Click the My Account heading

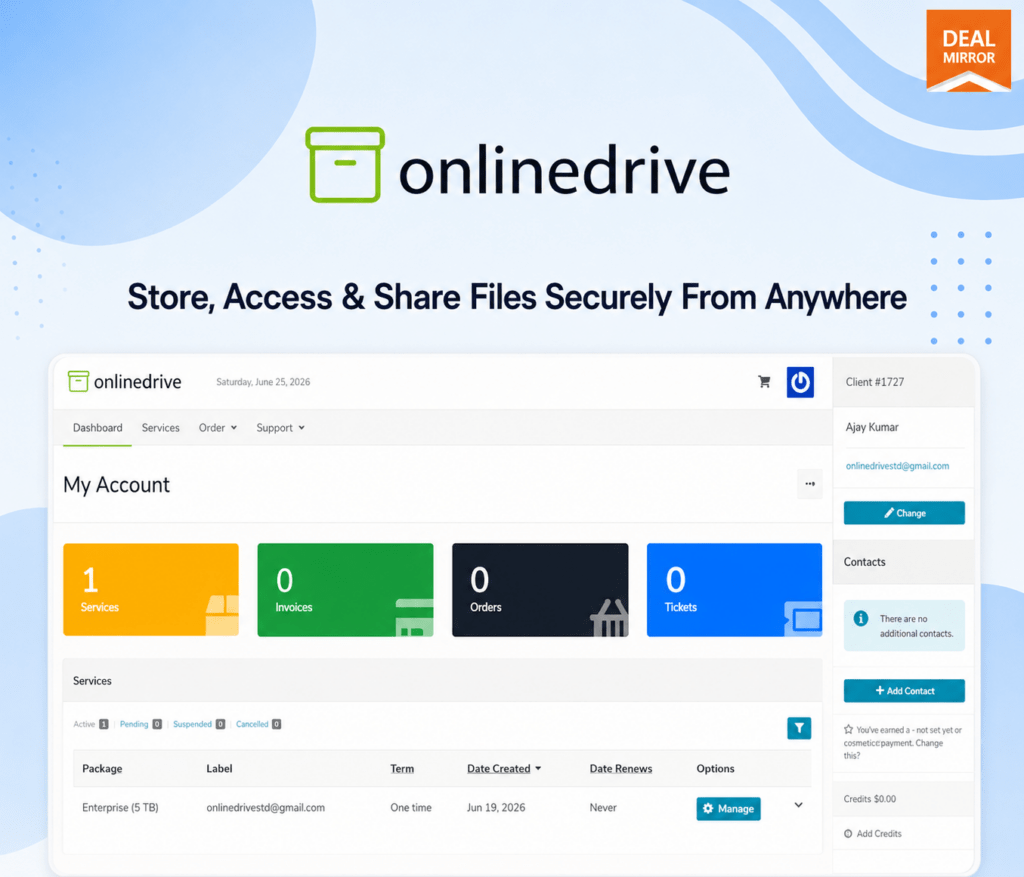116,485
